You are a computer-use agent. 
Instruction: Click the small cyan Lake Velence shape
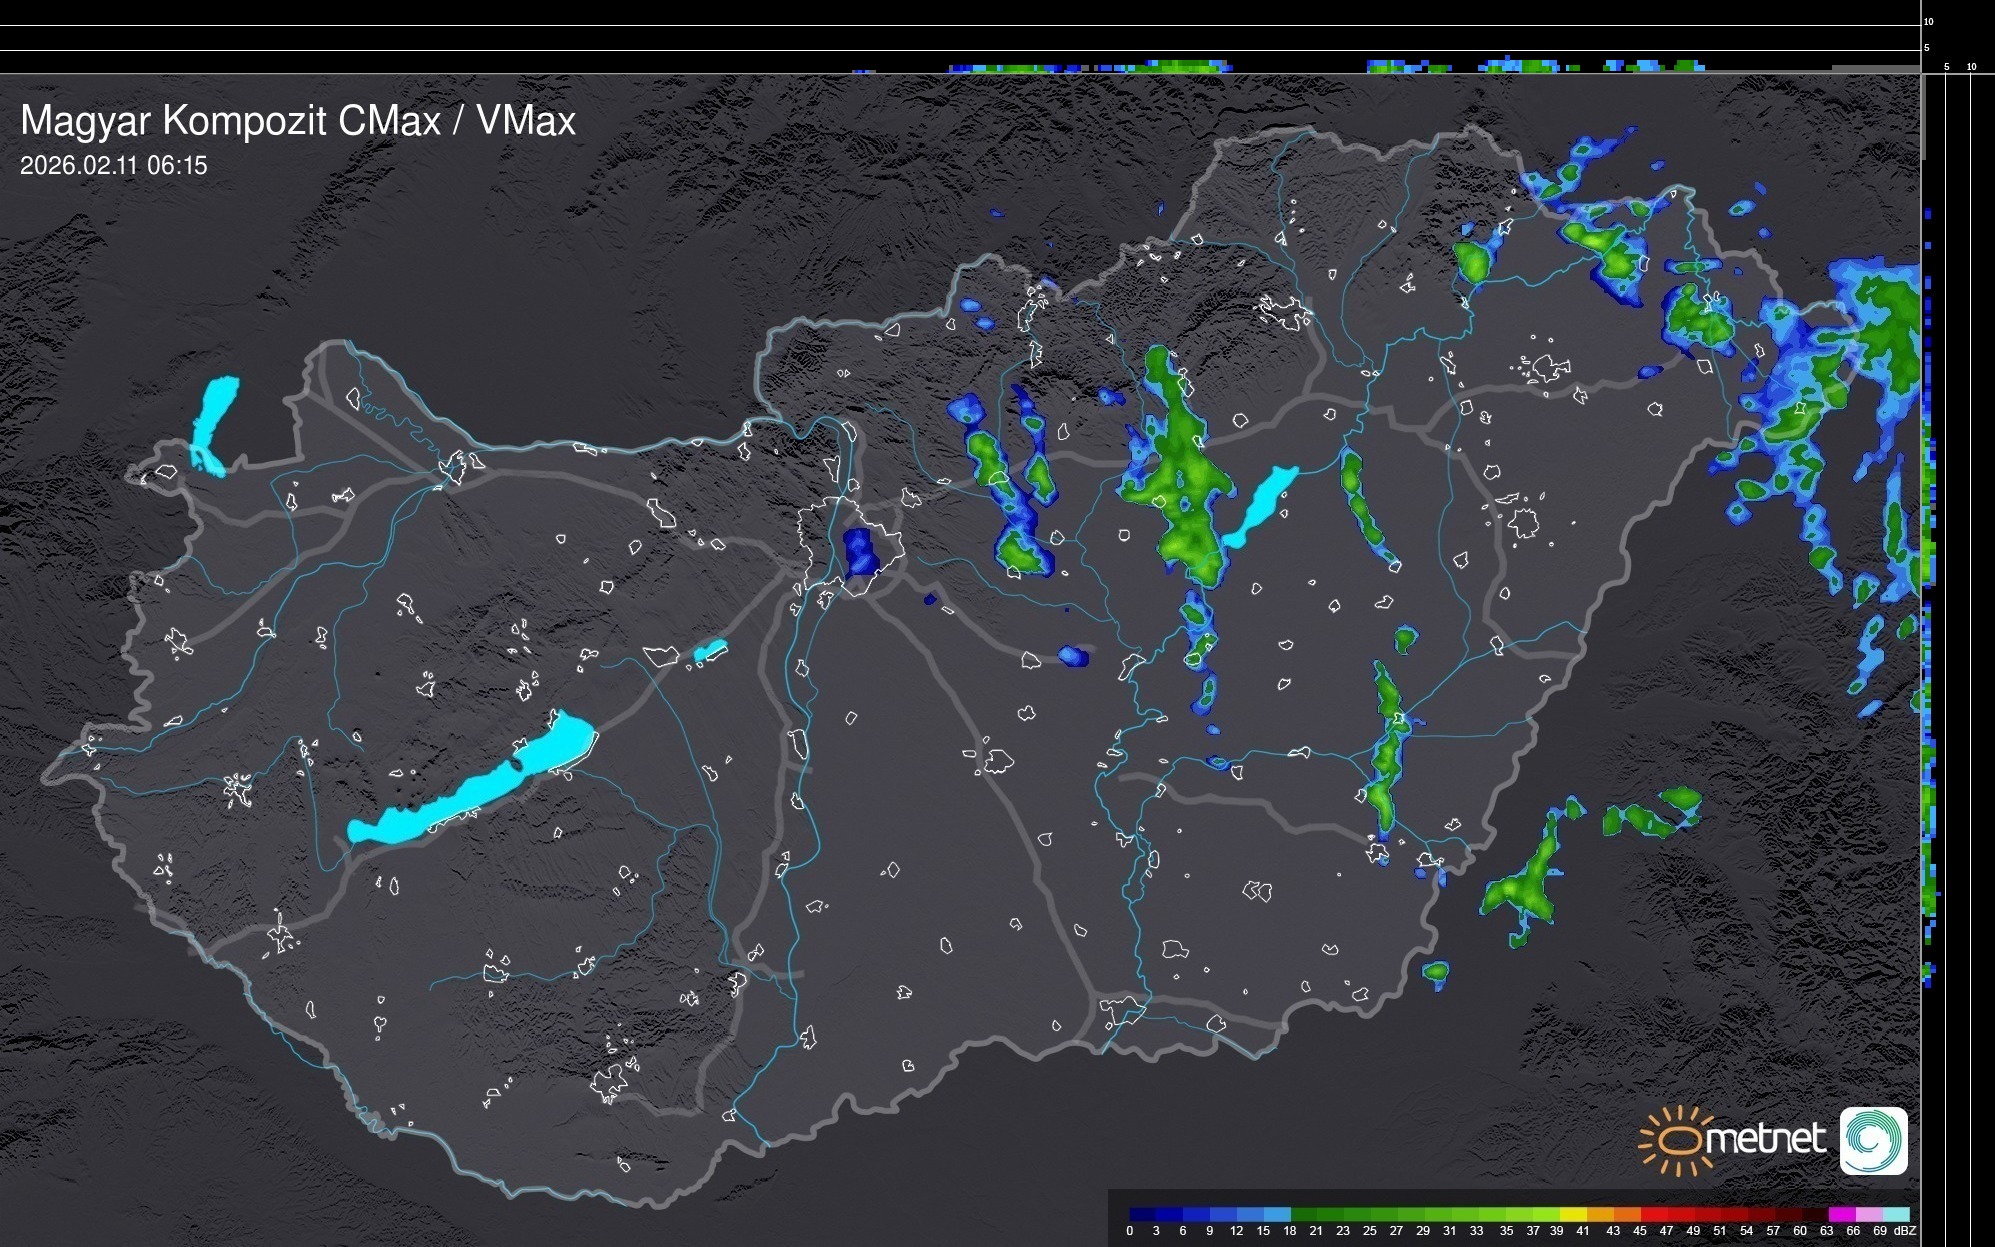[x=709, y=651]
